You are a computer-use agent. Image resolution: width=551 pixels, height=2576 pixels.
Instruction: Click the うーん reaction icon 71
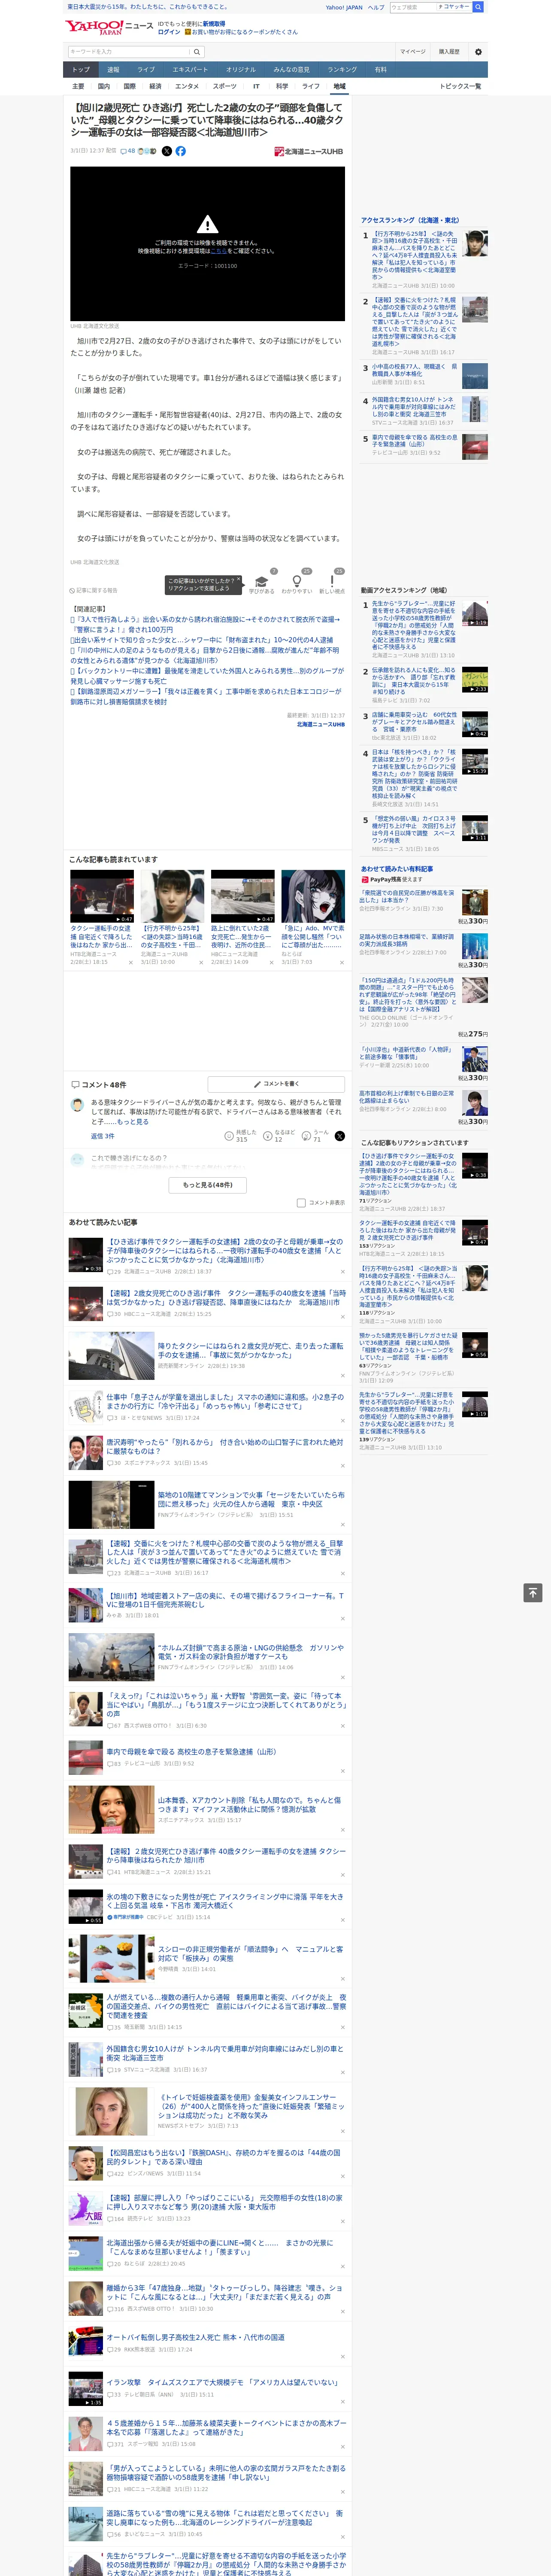306,1136
